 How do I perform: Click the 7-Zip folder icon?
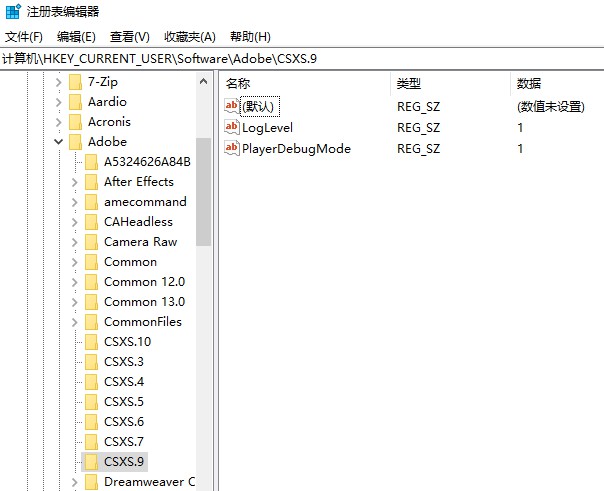[x=75, y=82]
